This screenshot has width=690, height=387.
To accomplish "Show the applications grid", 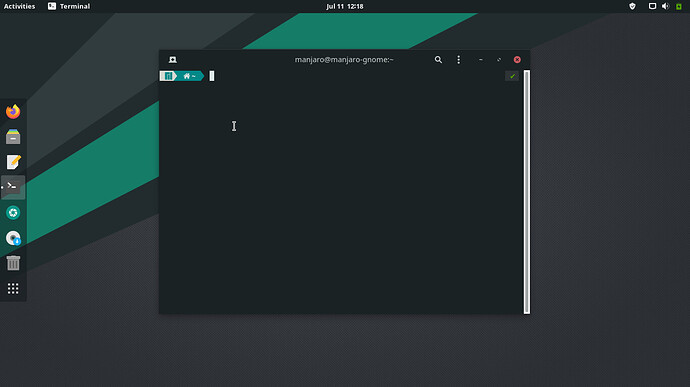I will 13,288.
